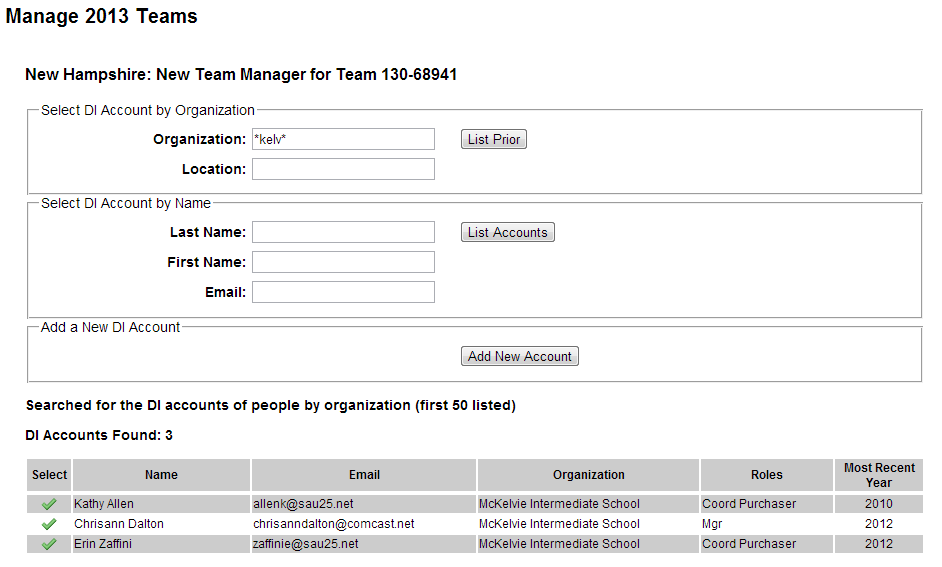The width and height of the screenshot is (942, 567).
Task: Click email allenk@sau25.net
Action: tap(303, 504)
